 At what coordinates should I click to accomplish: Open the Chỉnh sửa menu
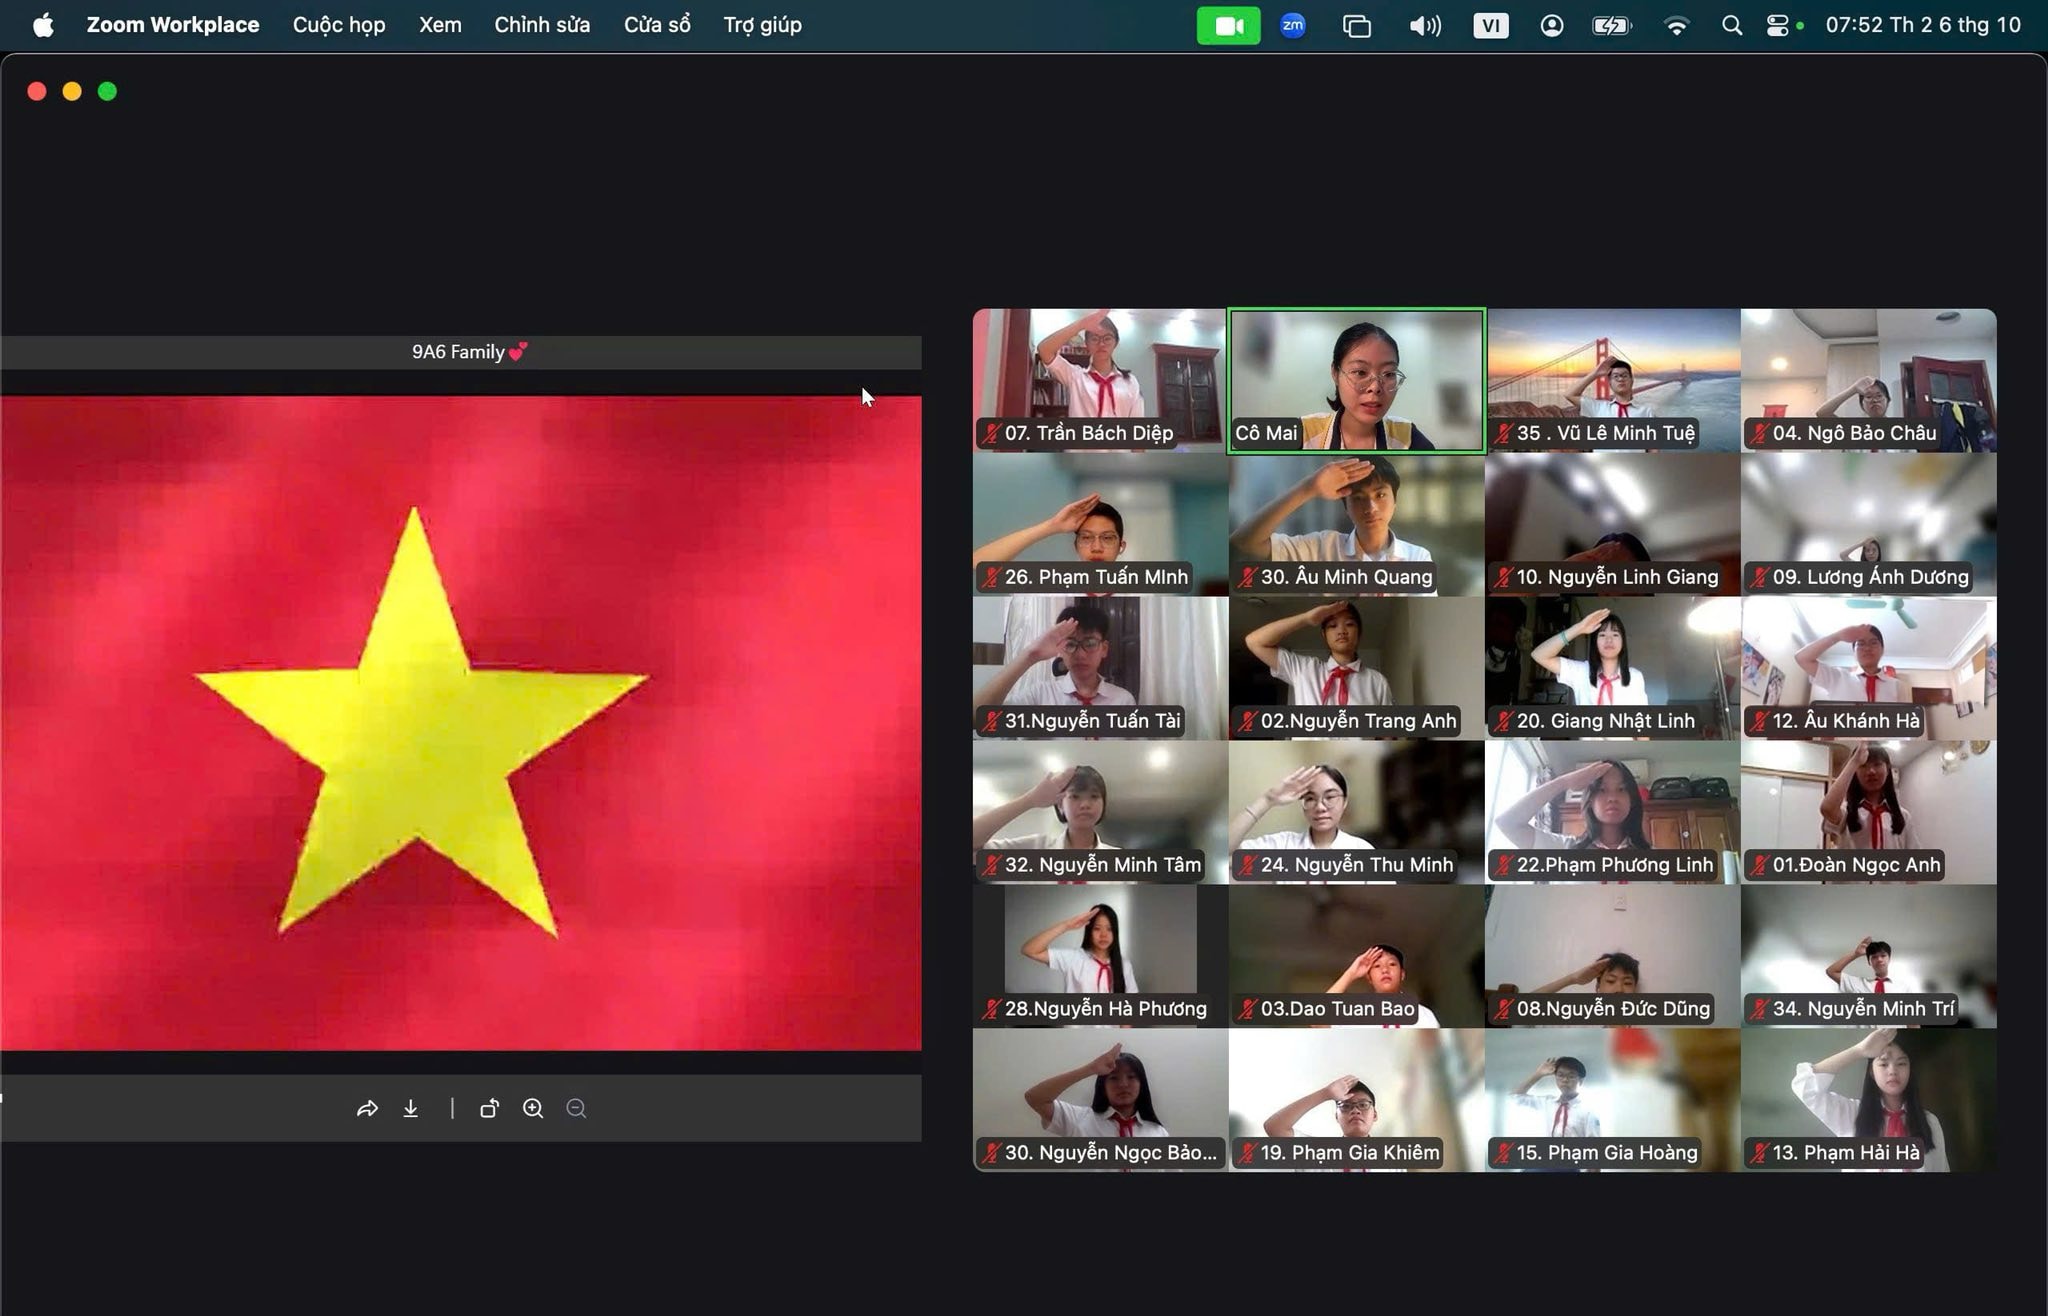(x=542, y=25)
